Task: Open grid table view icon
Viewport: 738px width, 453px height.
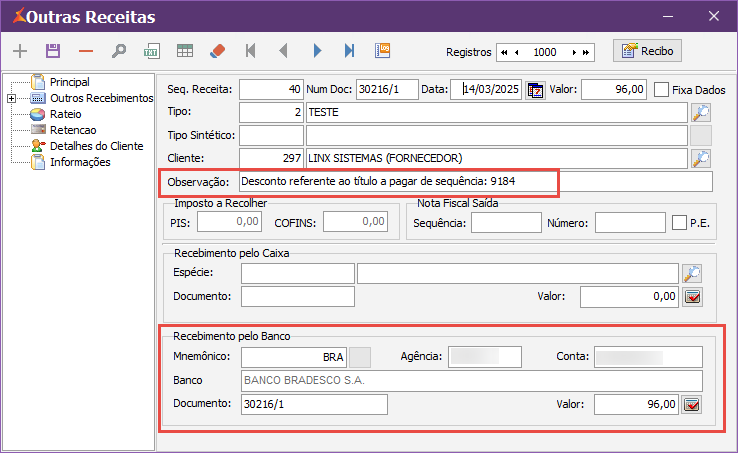Action: (x=184, y=51)
